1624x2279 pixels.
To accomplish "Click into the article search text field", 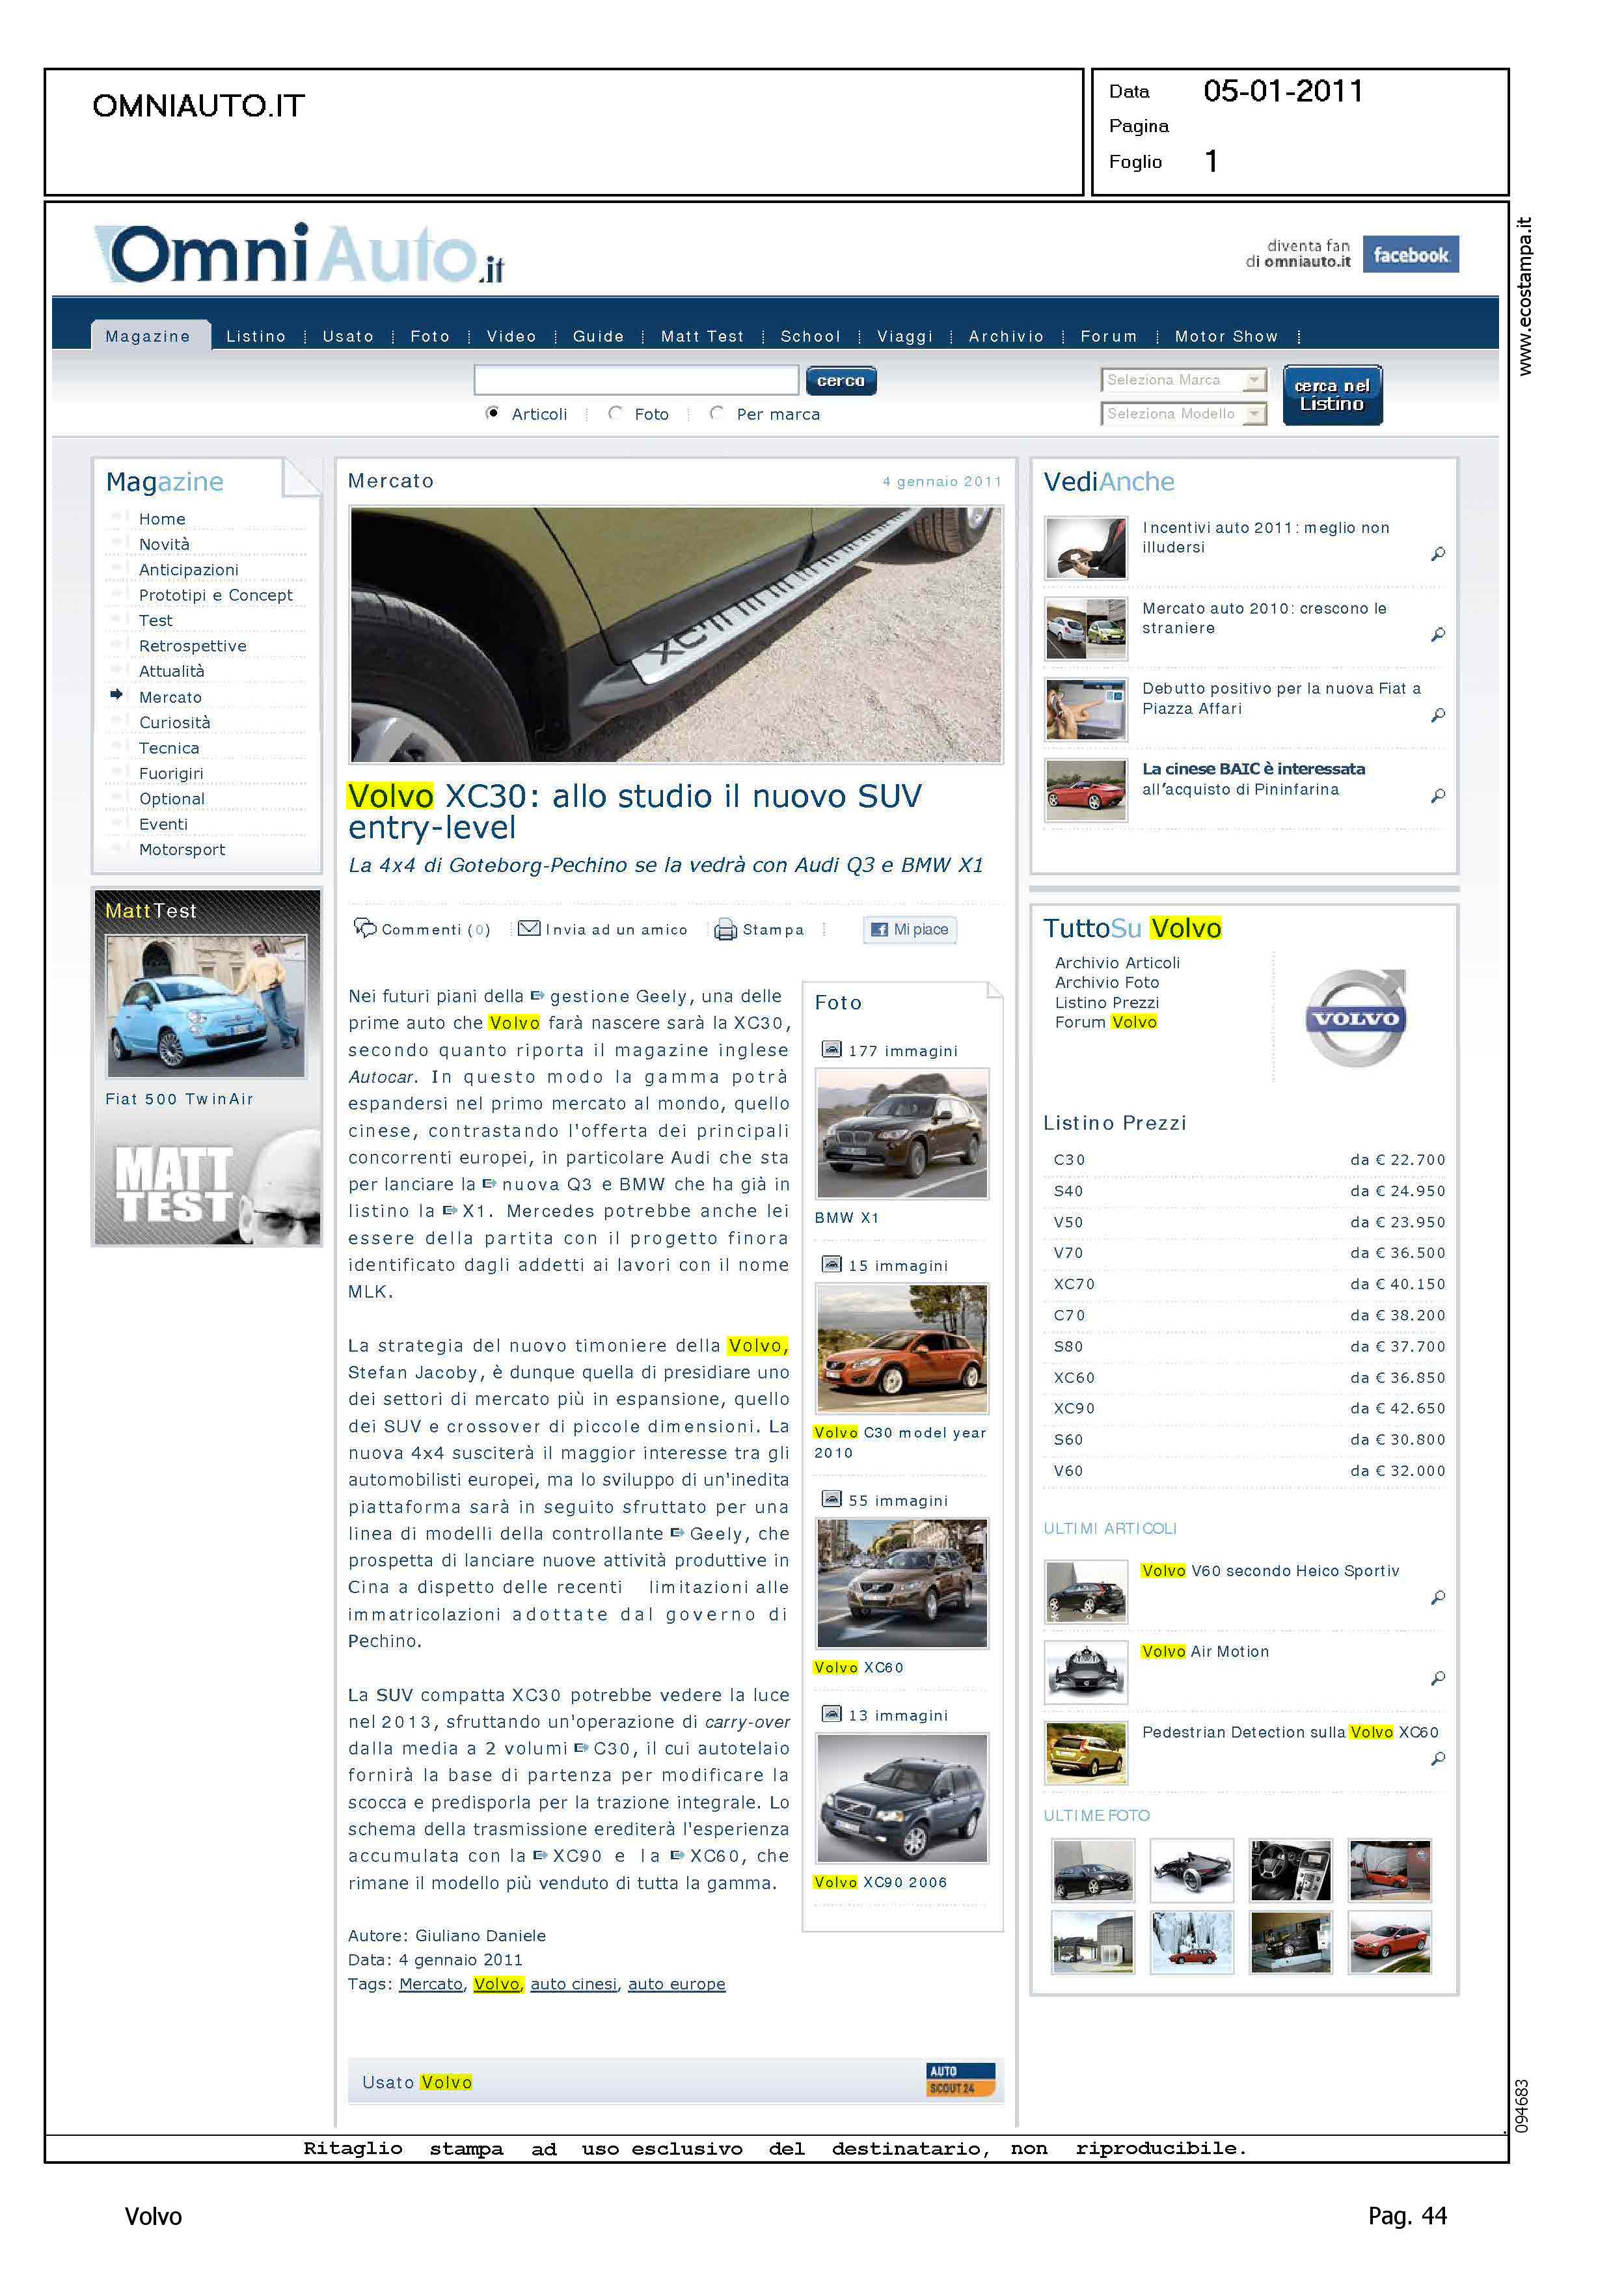I will (636, 381).
